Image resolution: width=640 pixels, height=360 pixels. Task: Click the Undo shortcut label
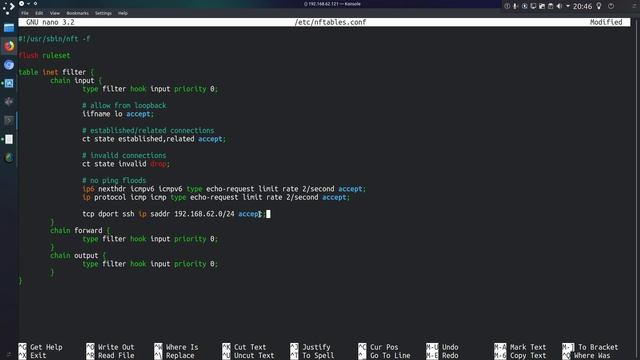[x=450, y=347]
